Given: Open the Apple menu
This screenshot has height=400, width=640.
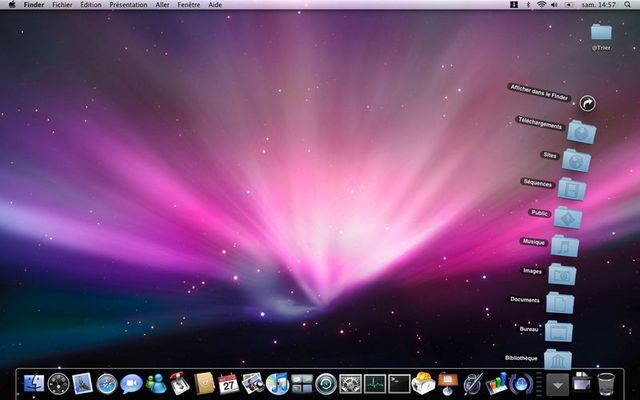Looking at the screenshot, I should [x=12, y=5].
